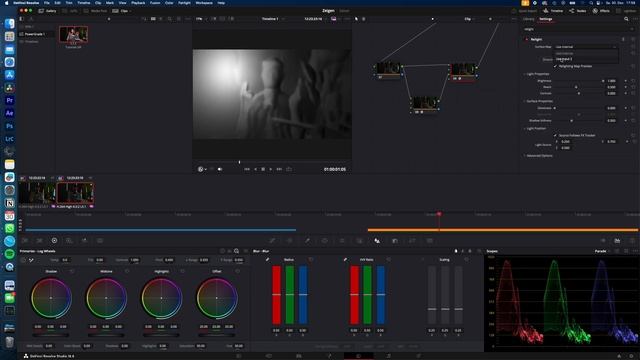The width and height of the screenshot is (640, 360).
Task: Open Premiere Pro from the Dock
Action: pos(9,100)
